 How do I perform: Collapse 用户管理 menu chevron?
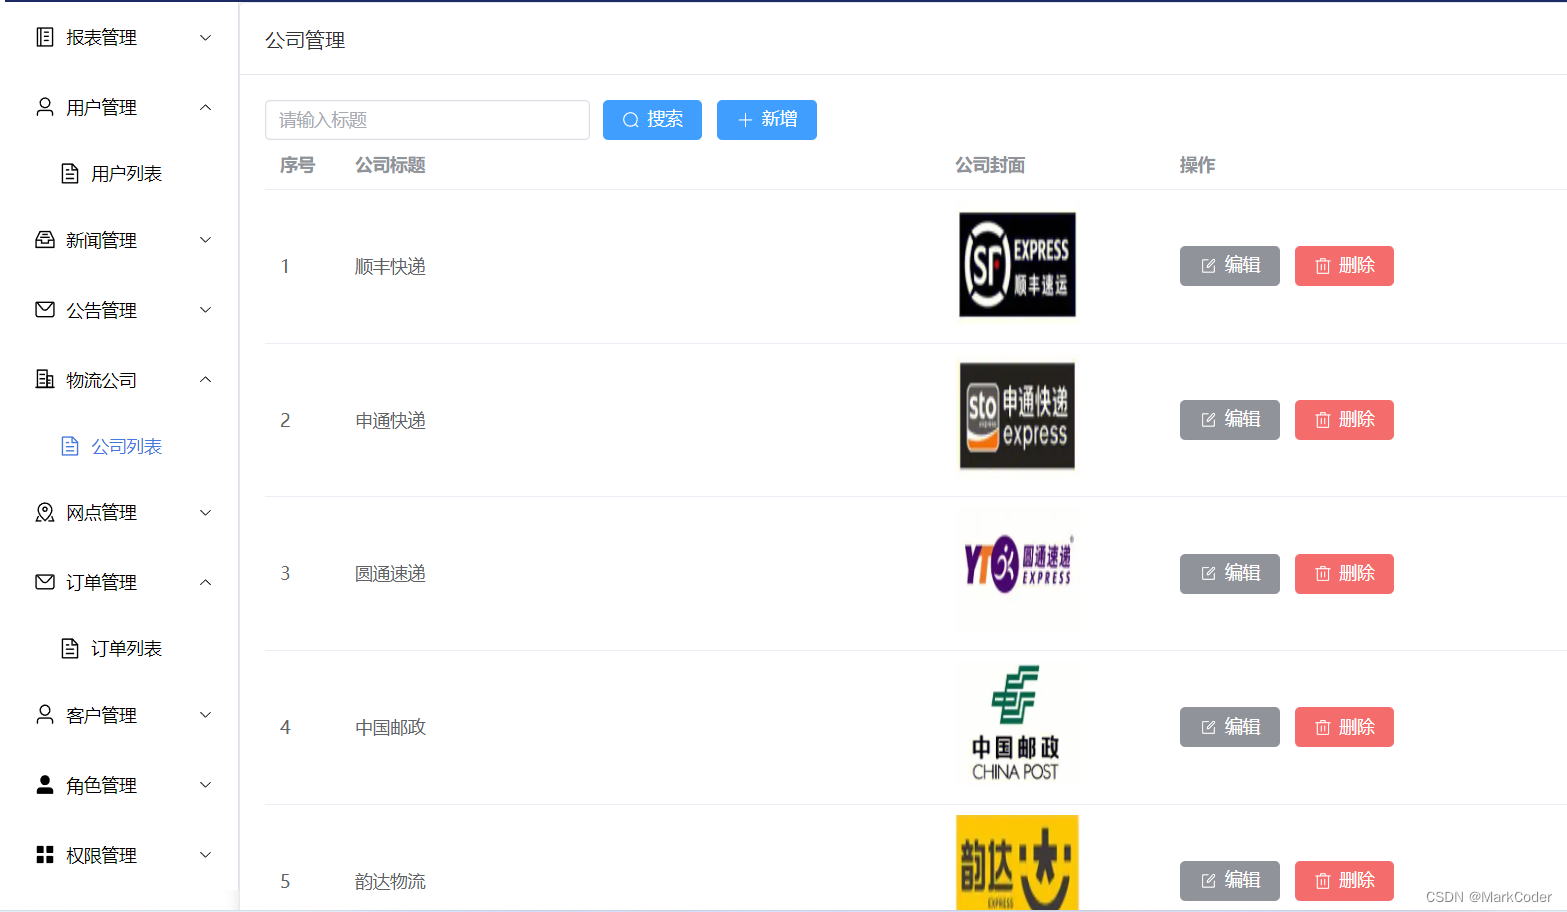(206, 107)
